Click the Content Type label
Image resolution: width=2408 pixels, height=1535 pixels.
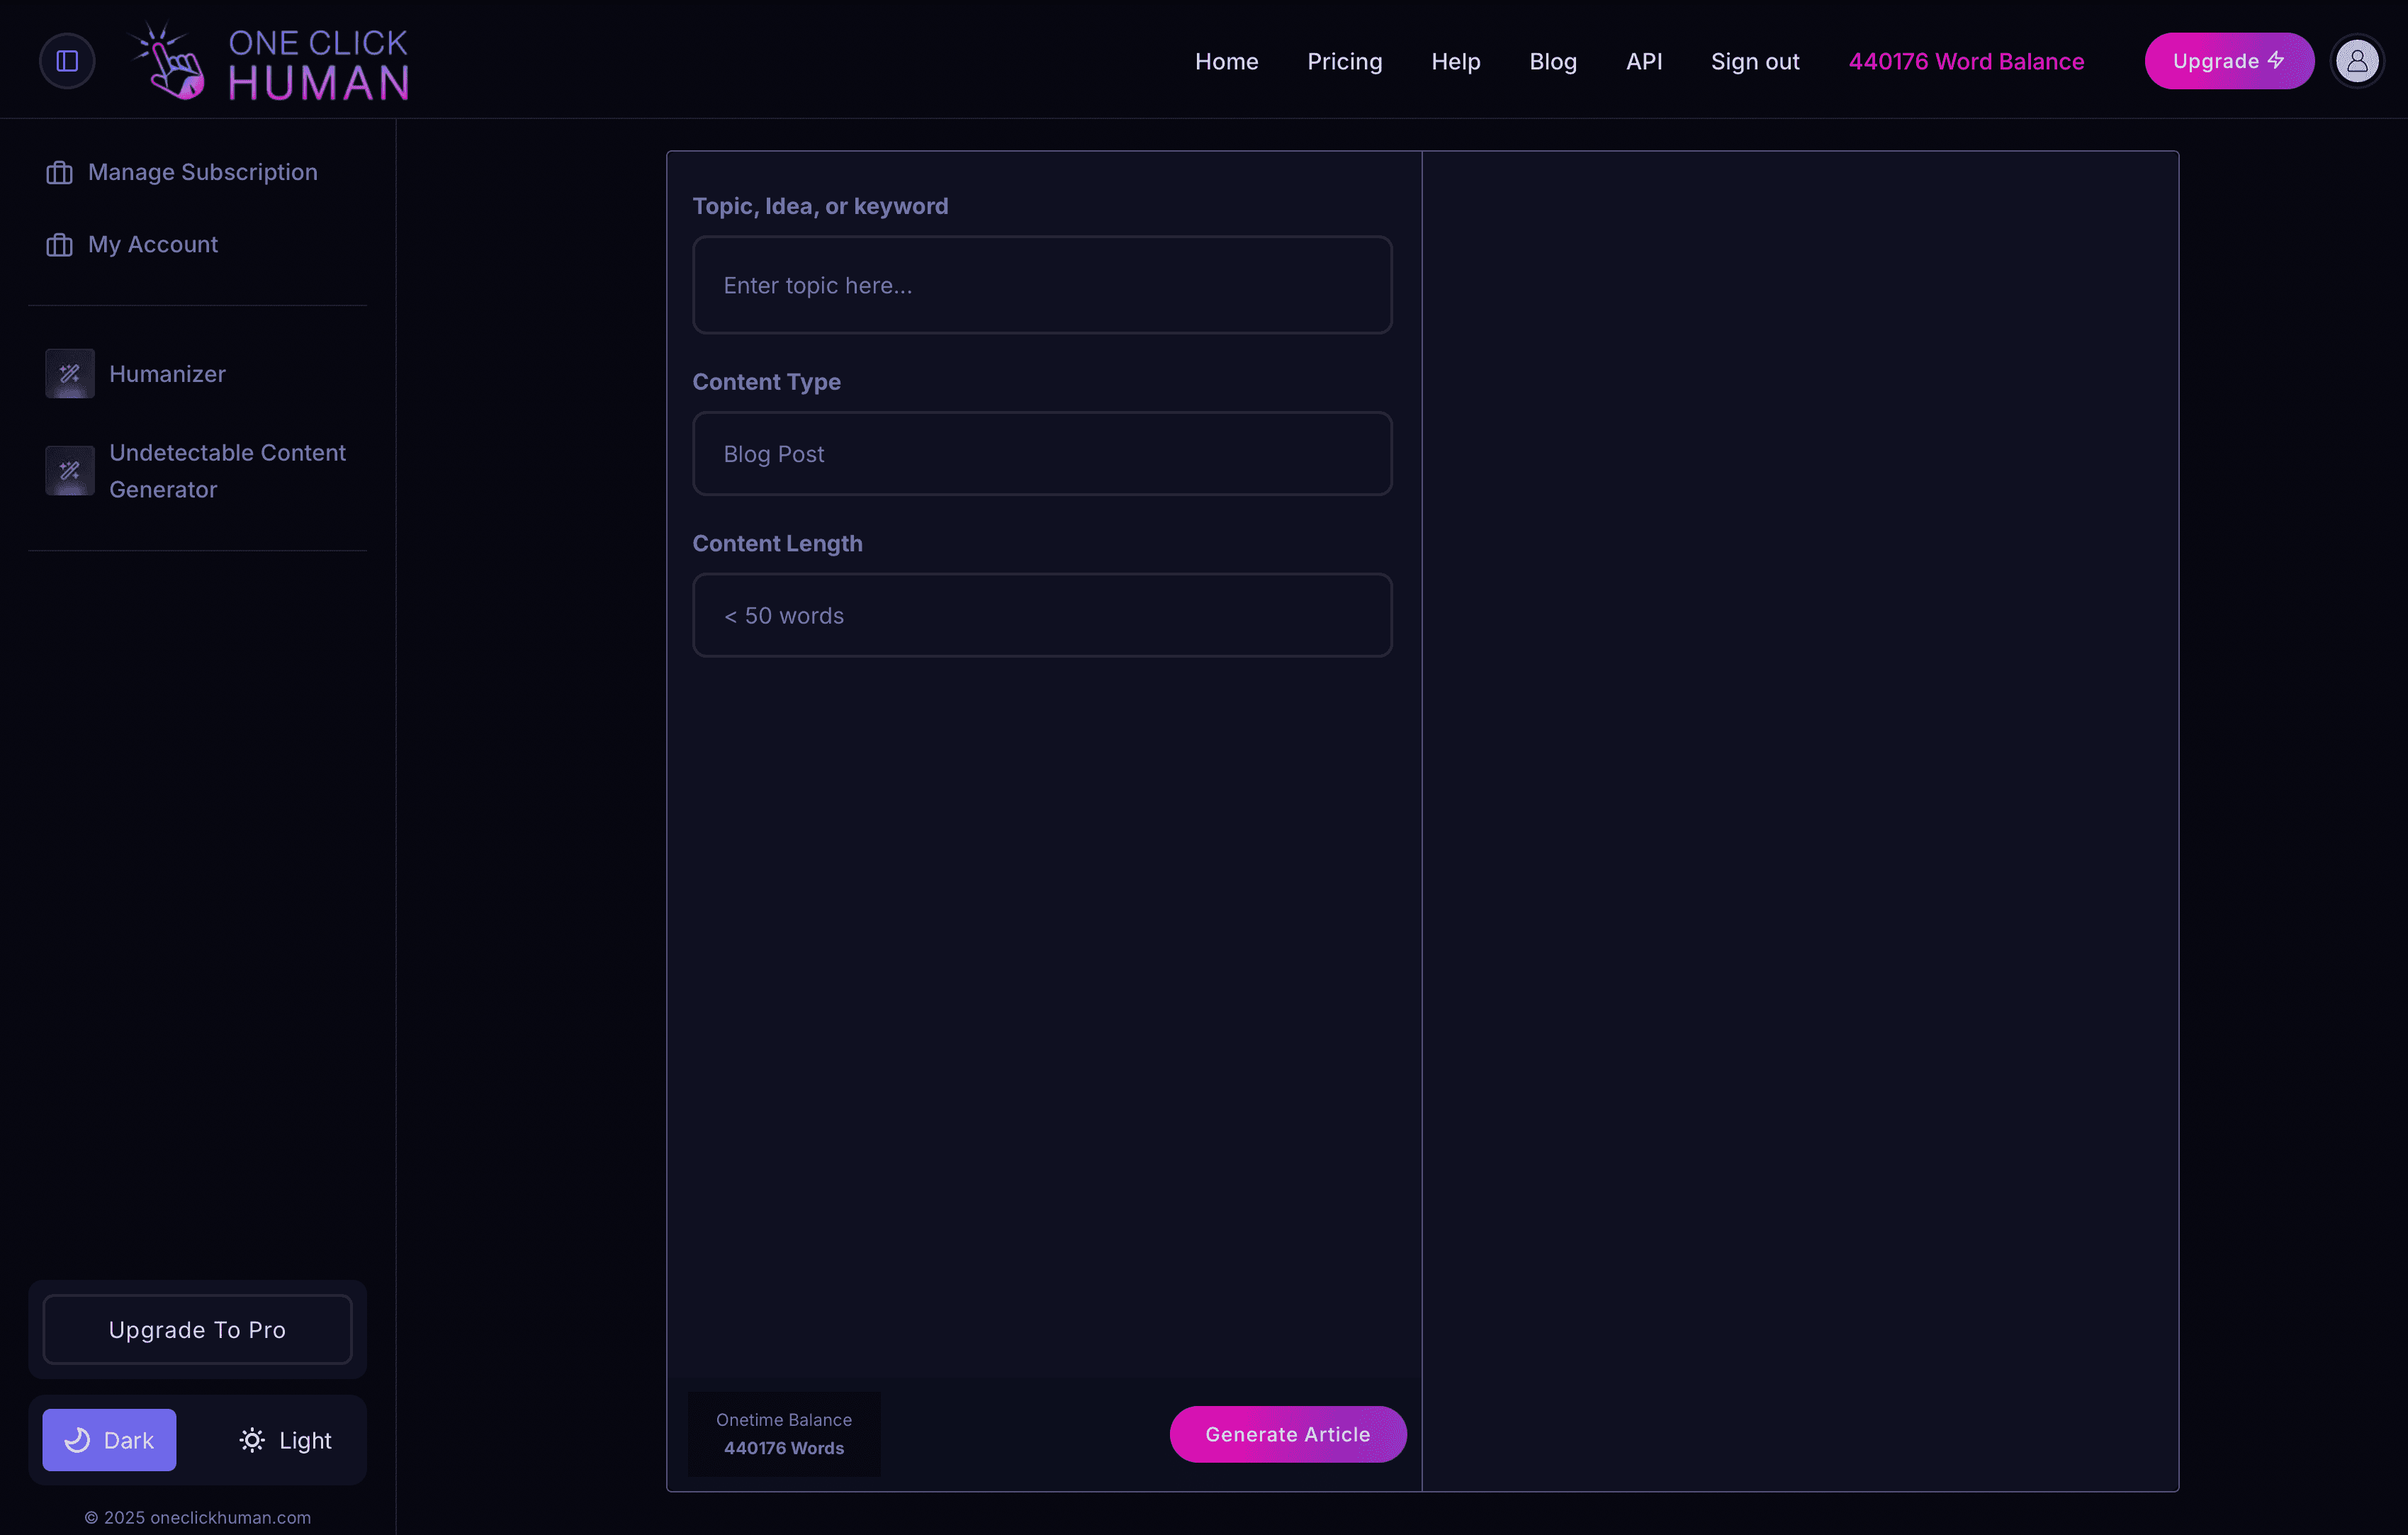pyautogui.click(x=766, y=382)
